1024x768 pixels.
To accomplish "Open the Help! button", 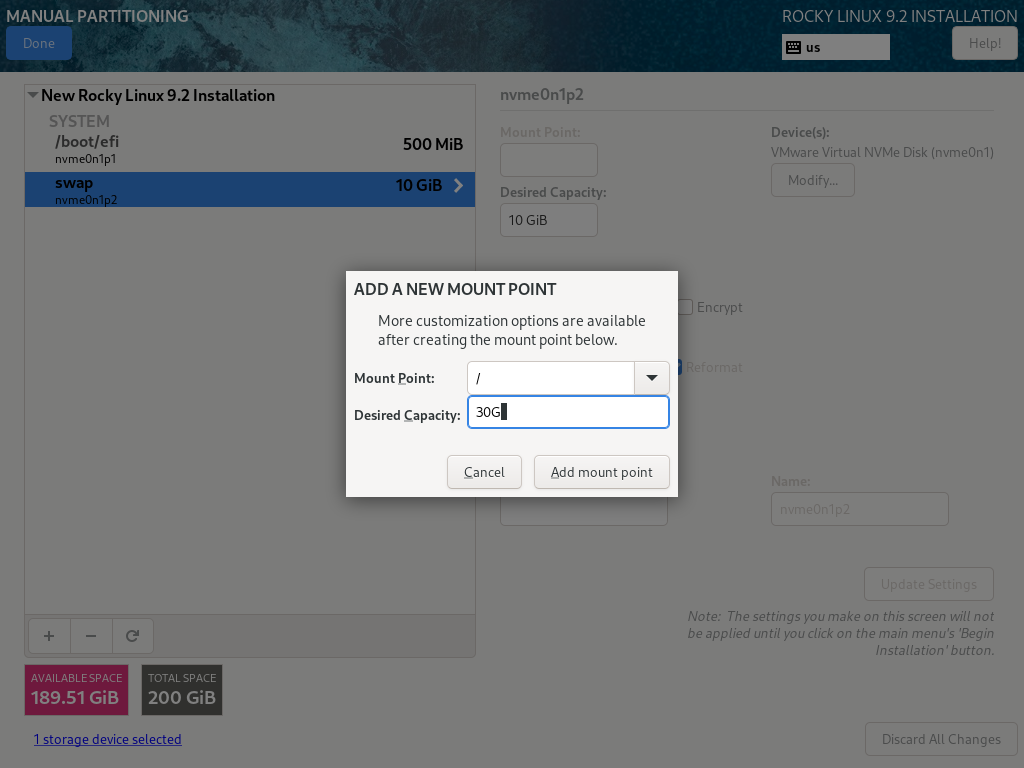I will [x=985, y=44].
